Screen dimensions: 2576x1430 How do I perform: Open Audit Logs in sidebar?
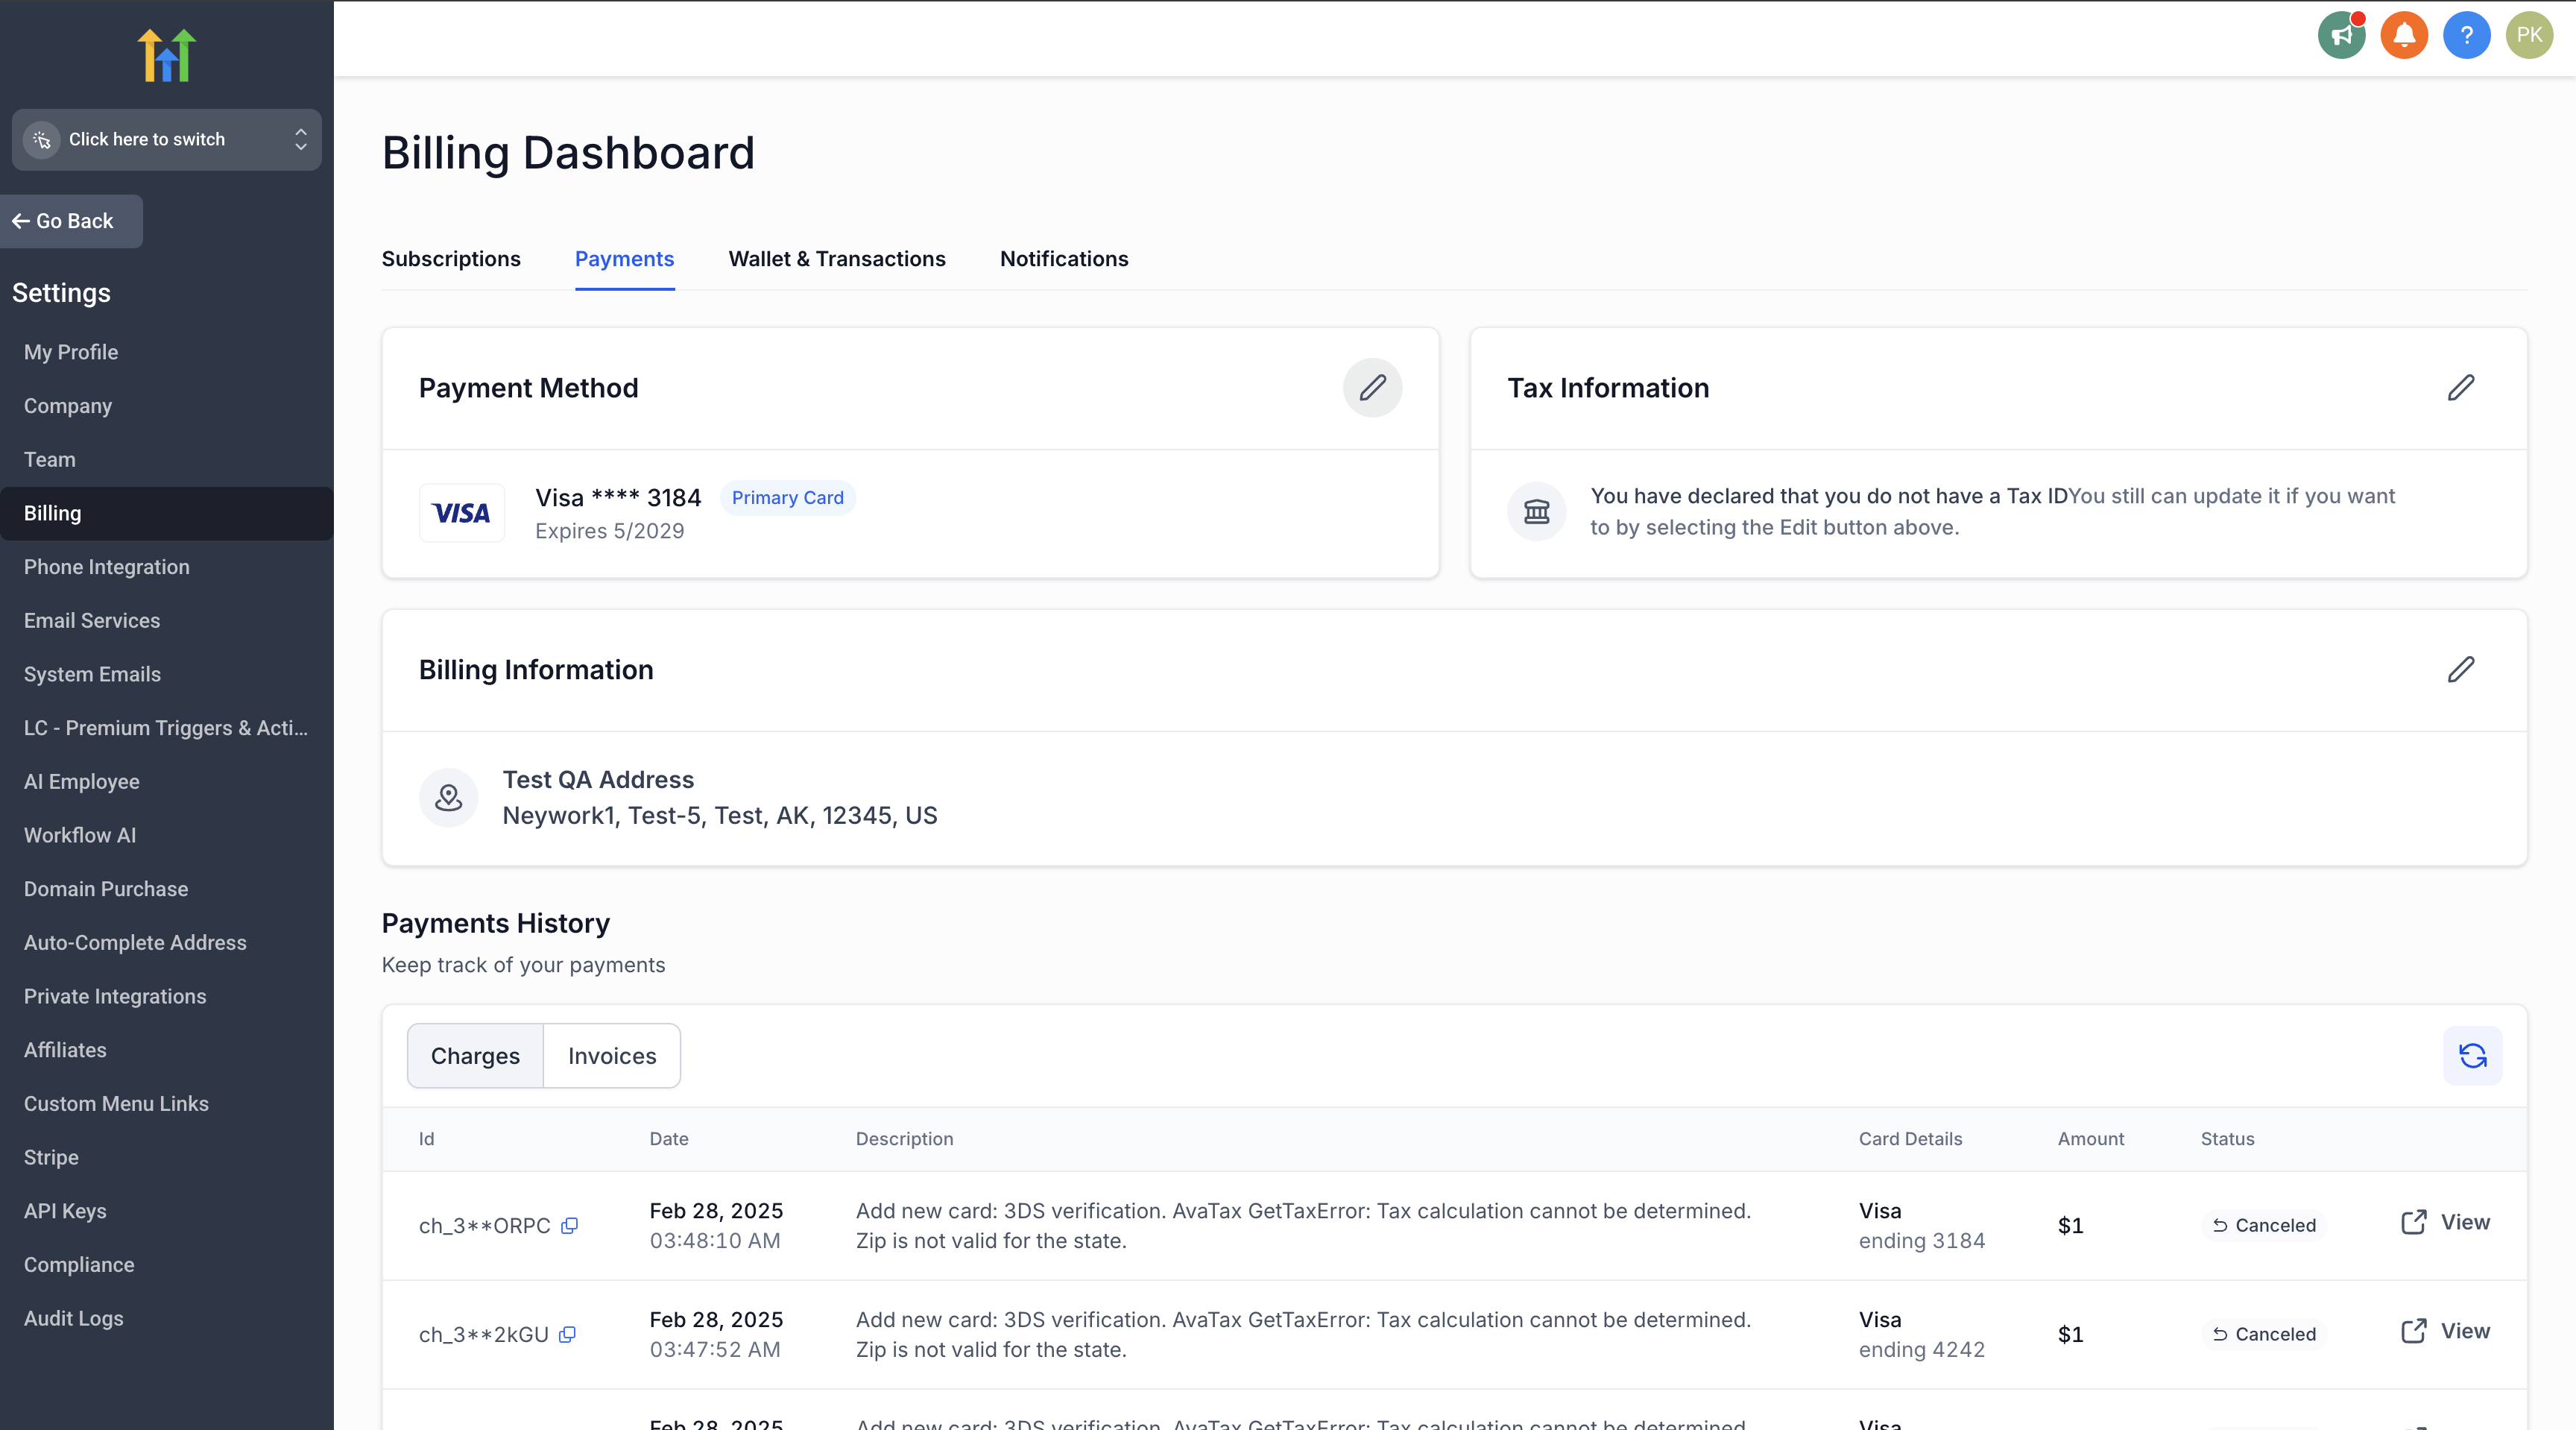point(74,1318)
